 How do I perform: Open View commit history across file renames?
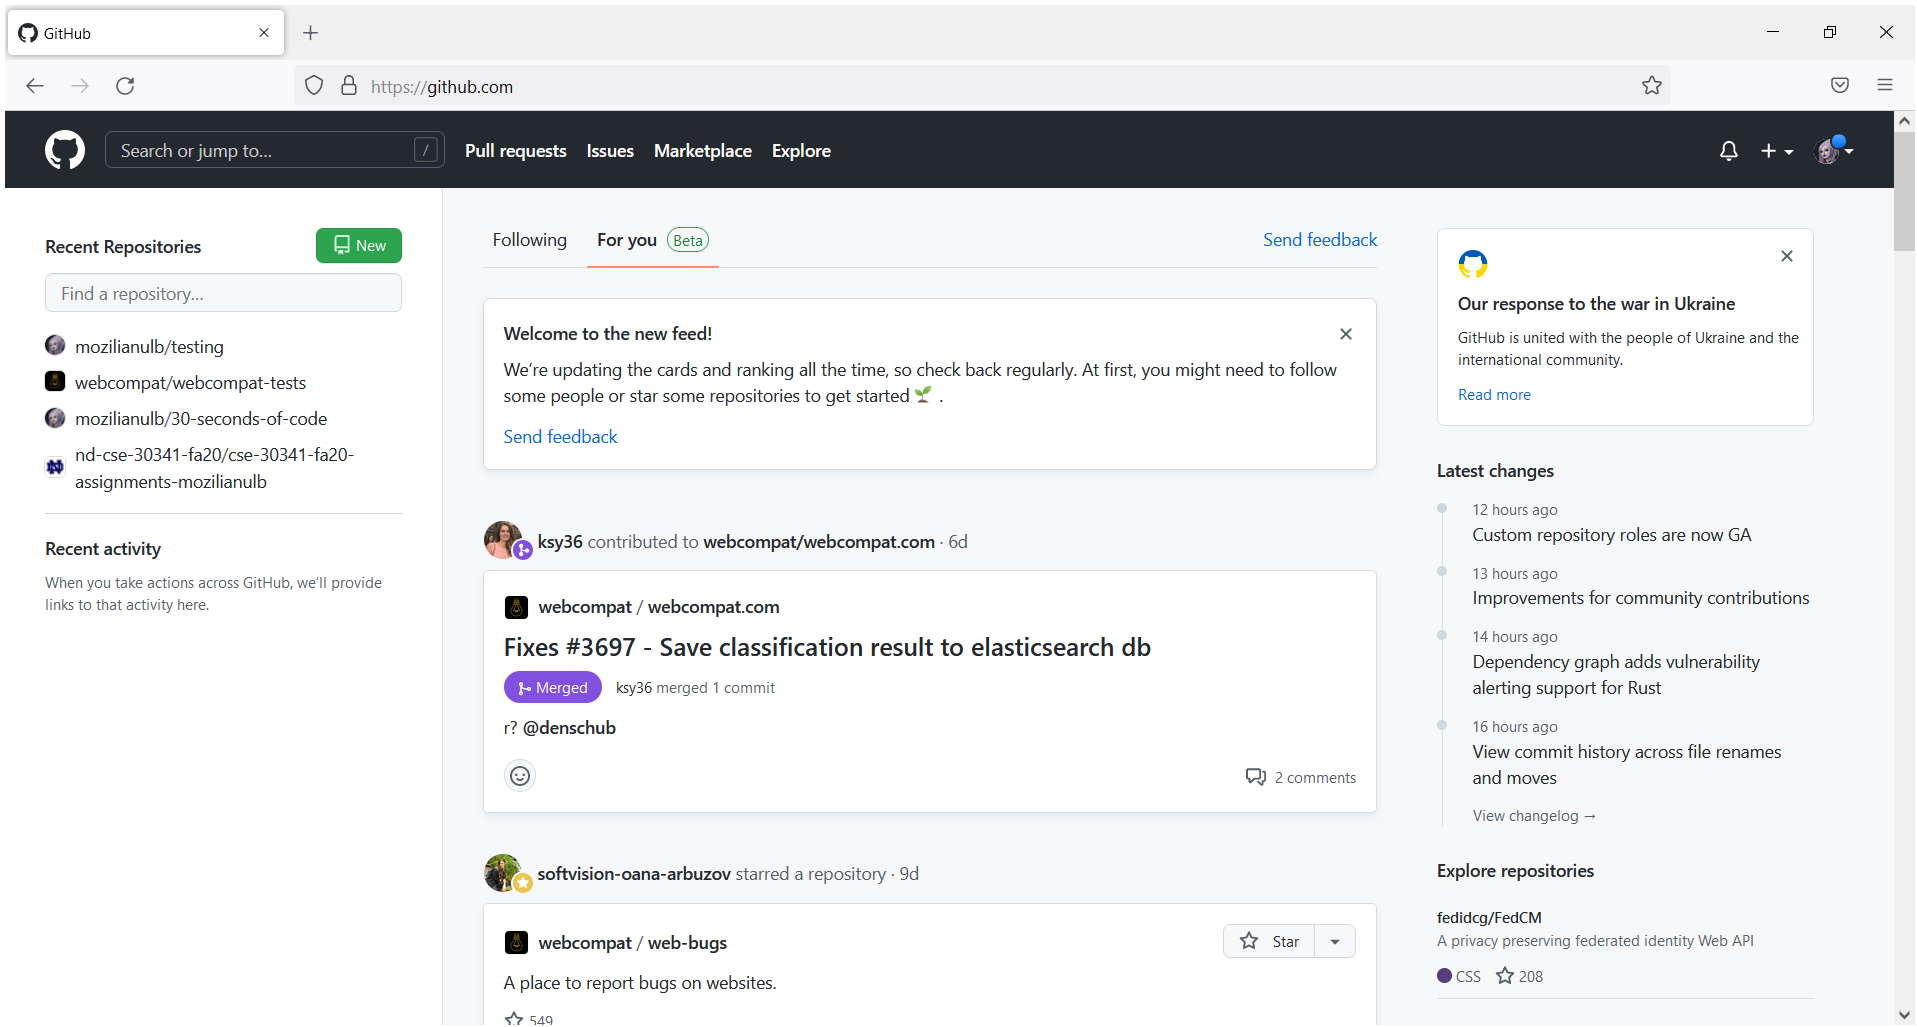[1627, 765]
